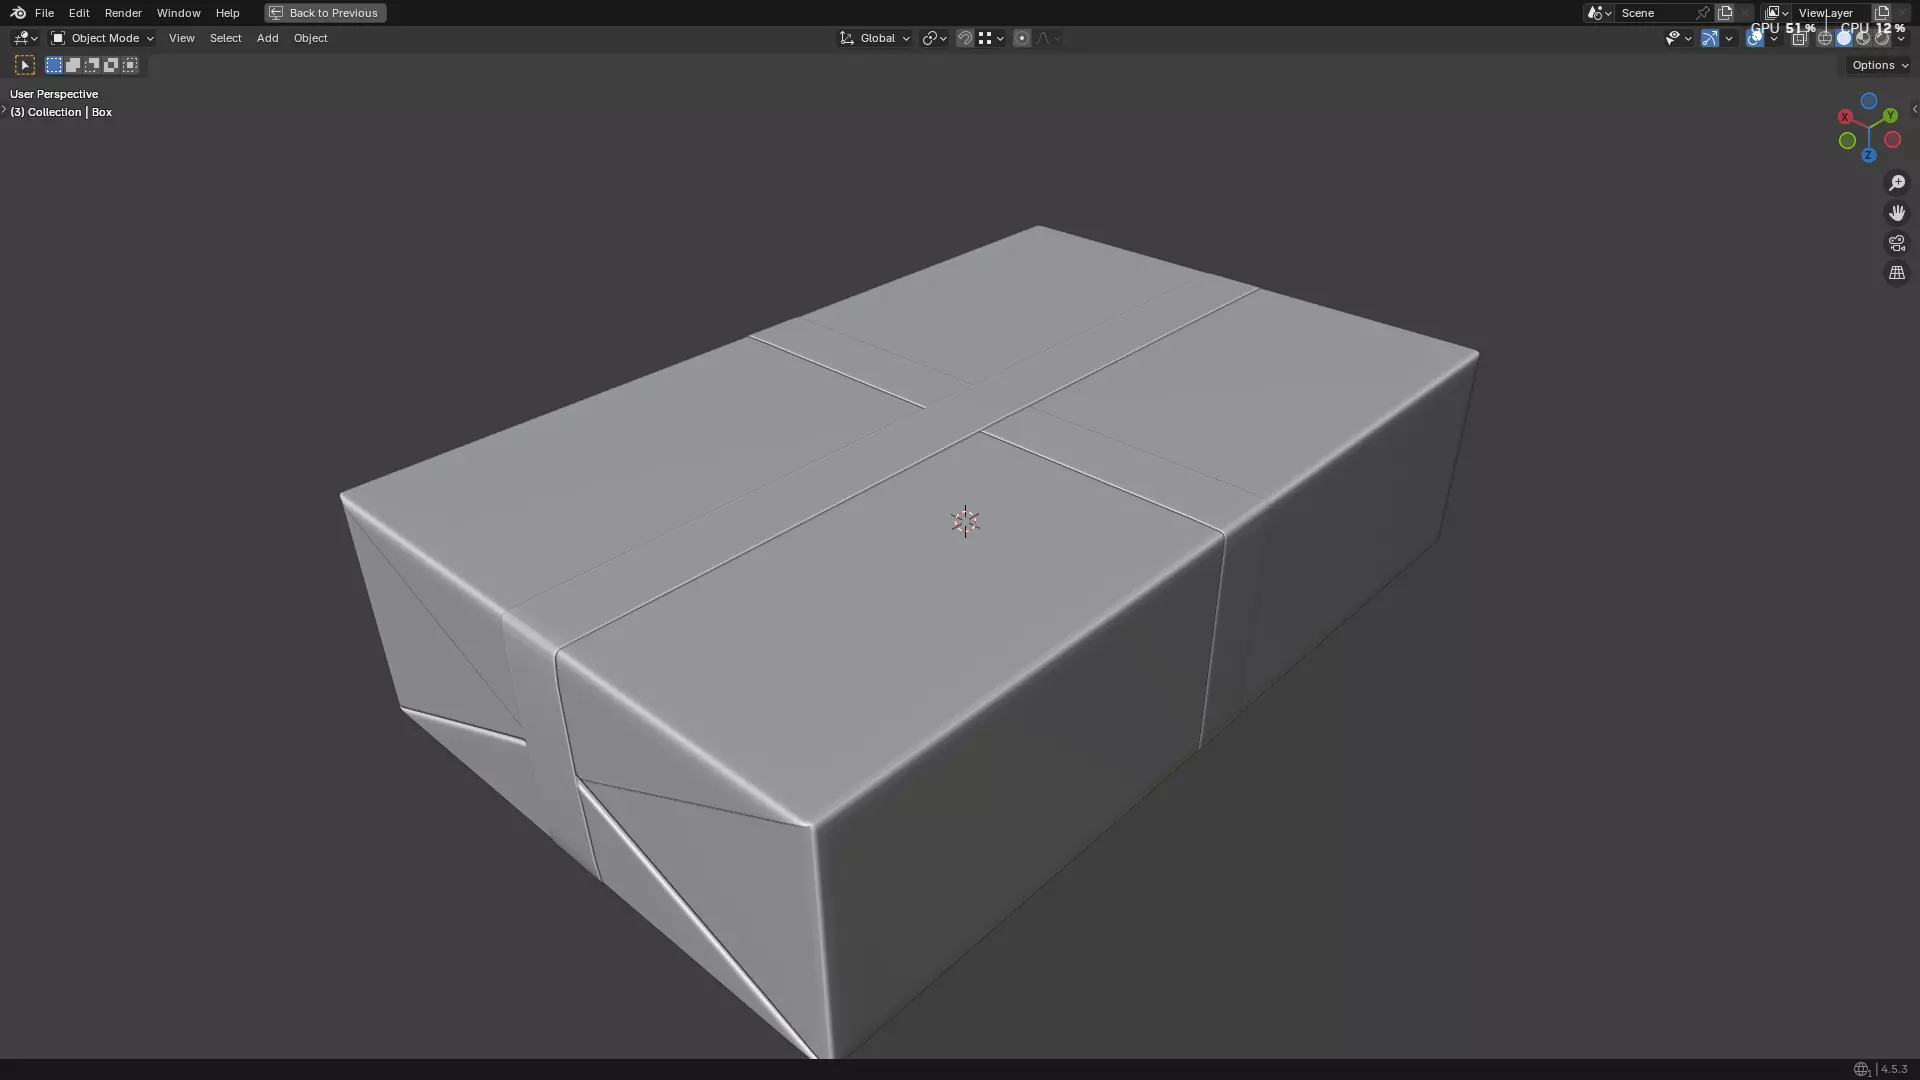Toggle X-ray view
The image size is (1920, 1080).
(1799, 38)
